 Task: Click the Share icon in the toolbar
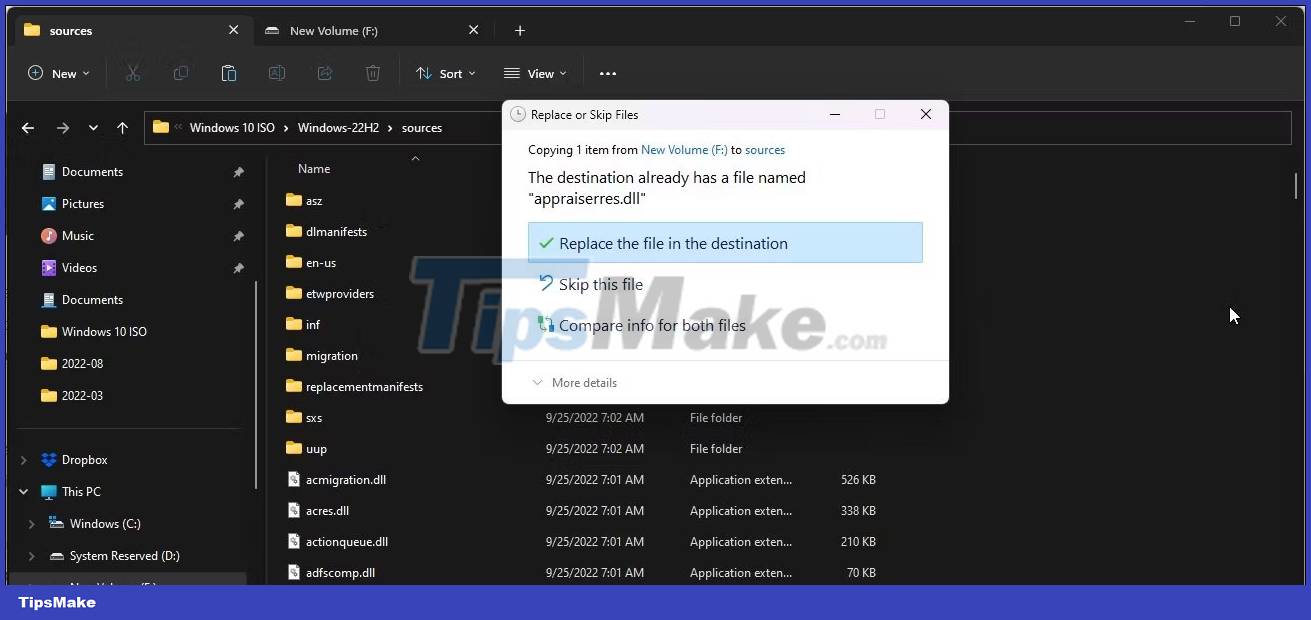tap(324, 73)
